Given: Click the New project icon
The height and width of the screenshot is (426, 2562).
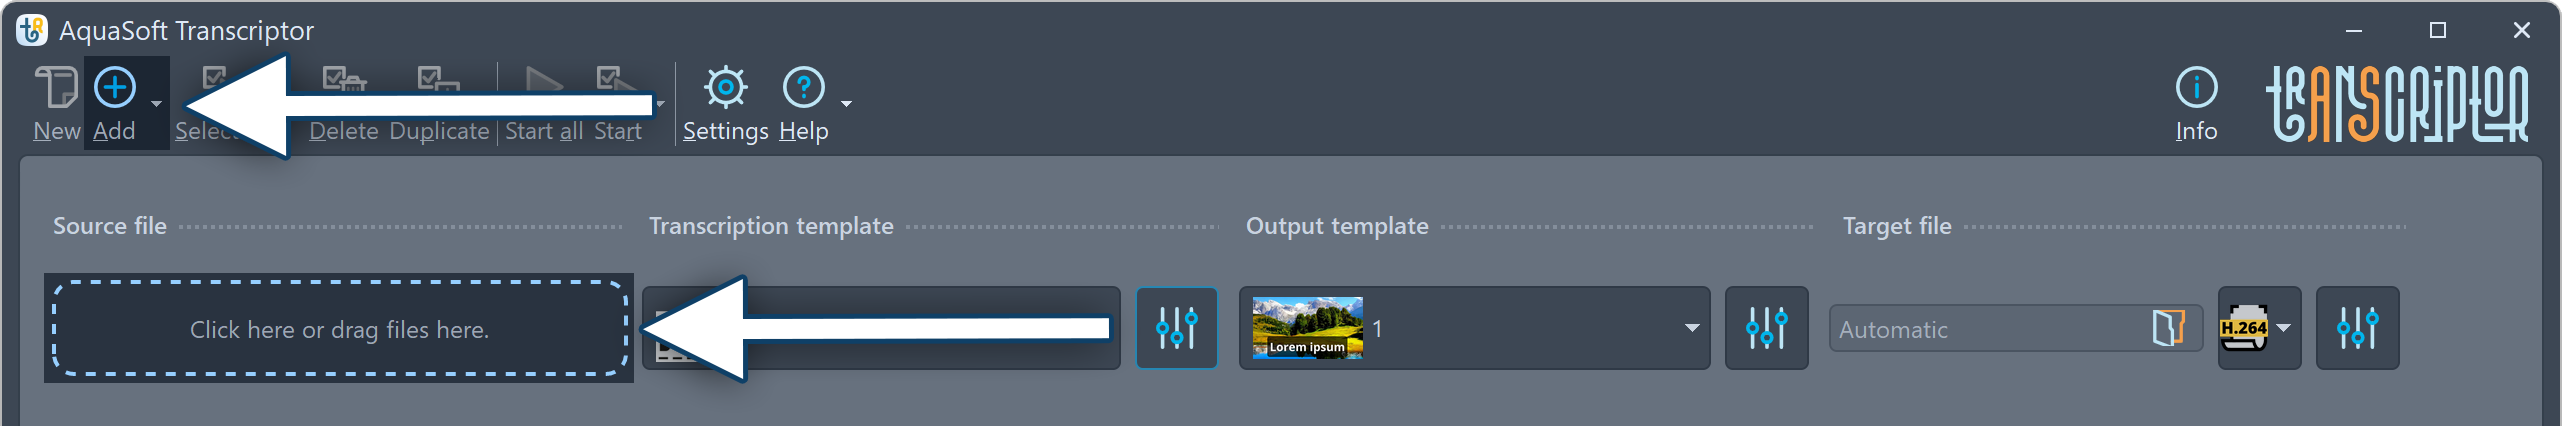Looking at the screenshot, I should click(56, 89).
